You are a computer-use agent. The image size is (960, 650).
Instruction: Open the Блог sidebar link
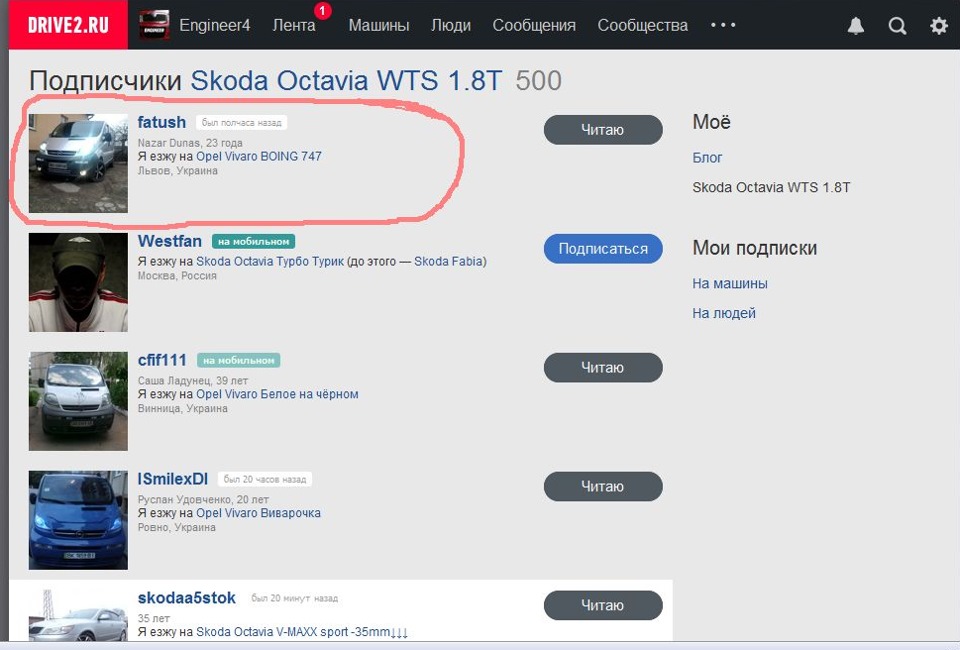point(707,158)
